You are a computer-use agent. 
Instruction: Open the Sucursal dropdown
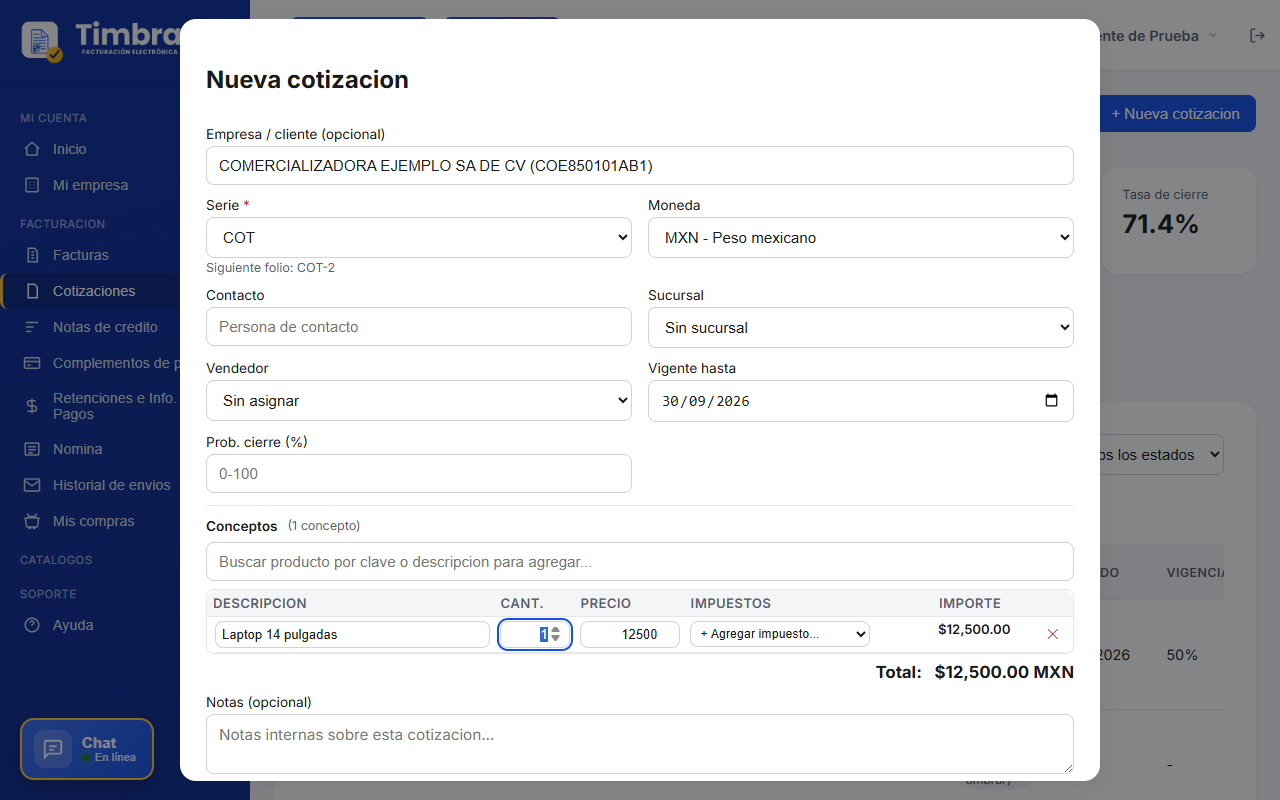coord(861,328)
